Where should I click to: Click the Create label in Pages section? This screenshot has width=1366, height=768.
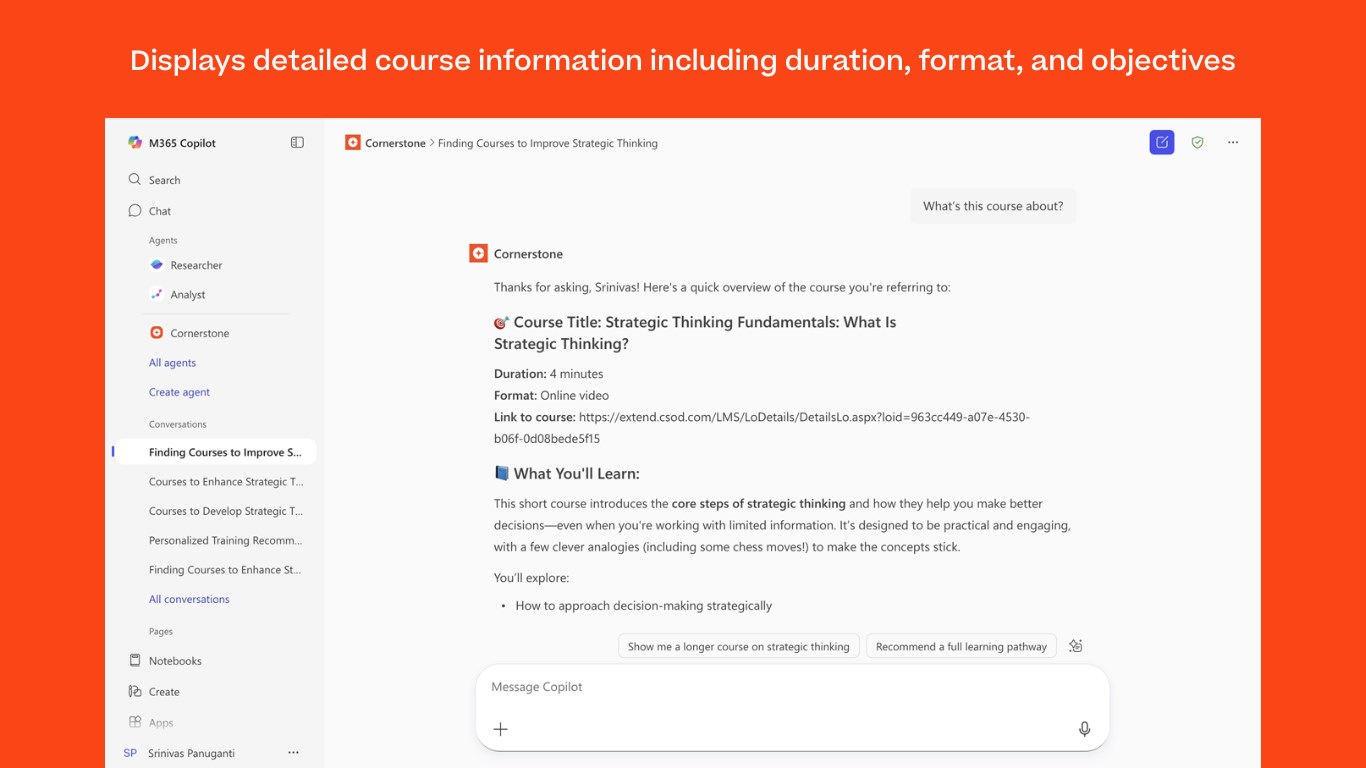pyautogui.click(x=164, y=692)
